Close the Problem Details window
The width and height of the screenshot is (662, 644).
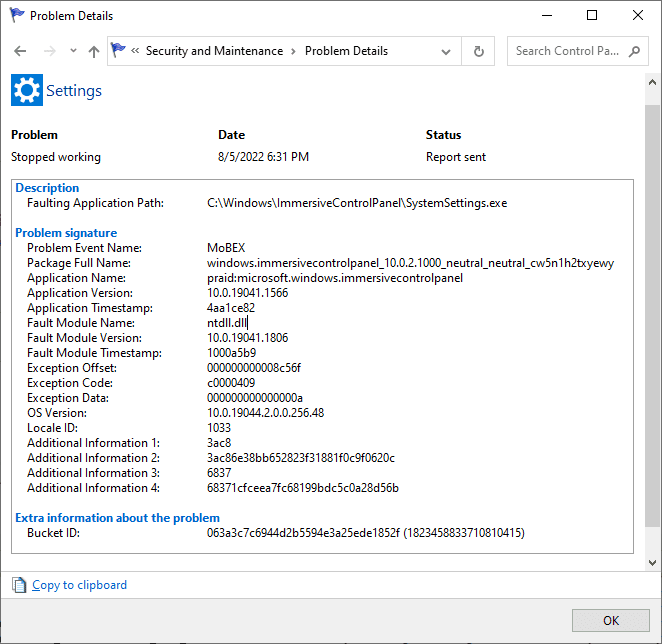click(638, 16)
